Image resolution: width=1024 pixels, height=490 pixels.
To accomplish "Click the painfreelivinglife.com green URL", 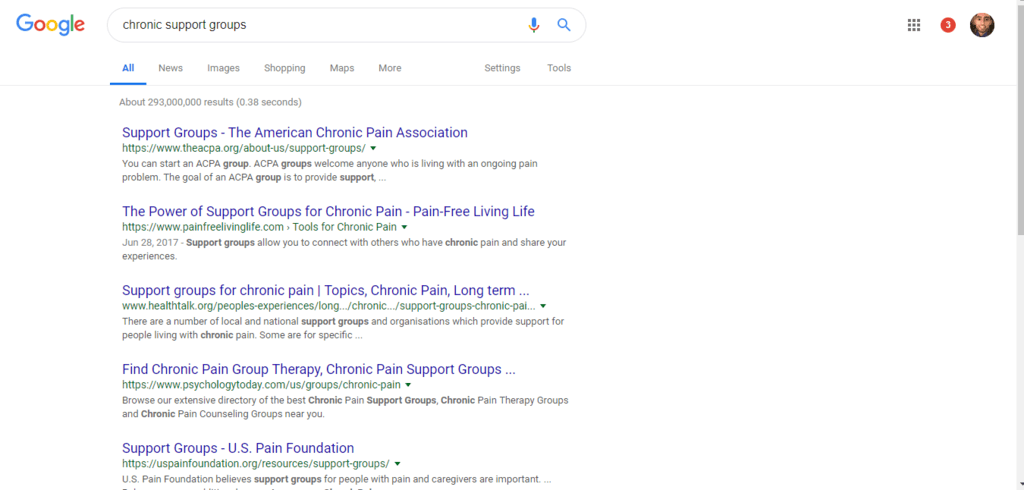I will [202, 227].
